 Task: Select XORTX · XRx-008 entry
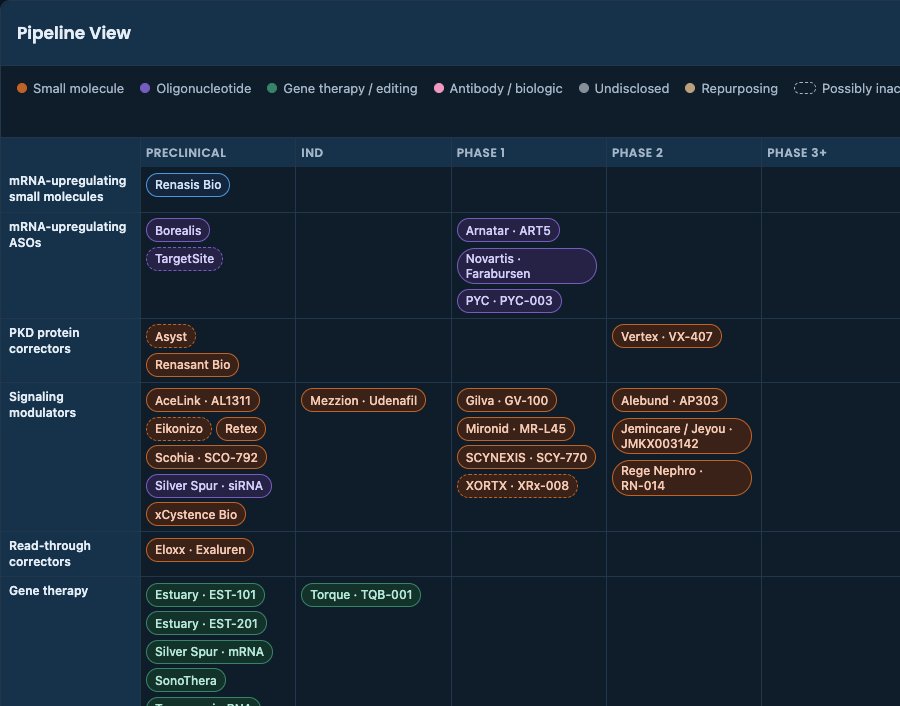[517, 486]
